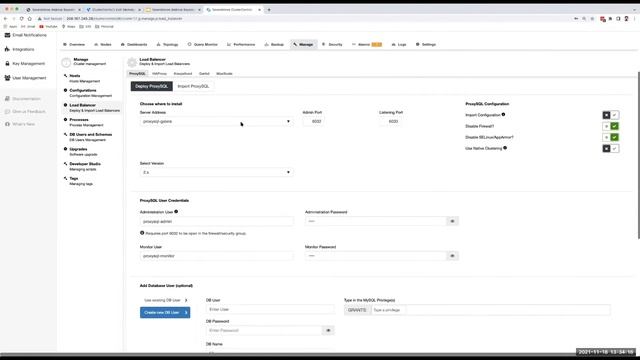The width and height of the screenshot is (640, 360).
Task: Toggle the Disable Firewall switch
Action: [x=611, y=127]
